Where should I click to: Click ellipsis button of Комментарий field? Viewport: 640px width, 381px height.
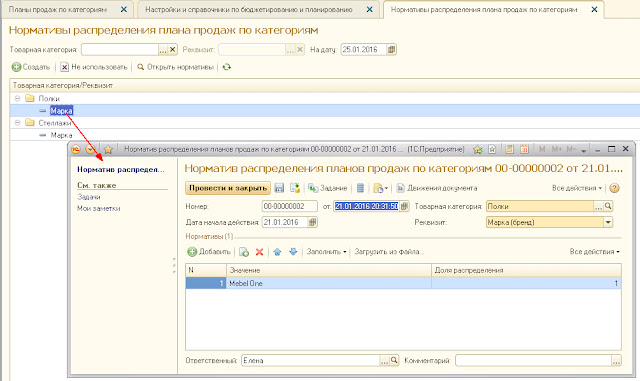click(x=616, y=361)
